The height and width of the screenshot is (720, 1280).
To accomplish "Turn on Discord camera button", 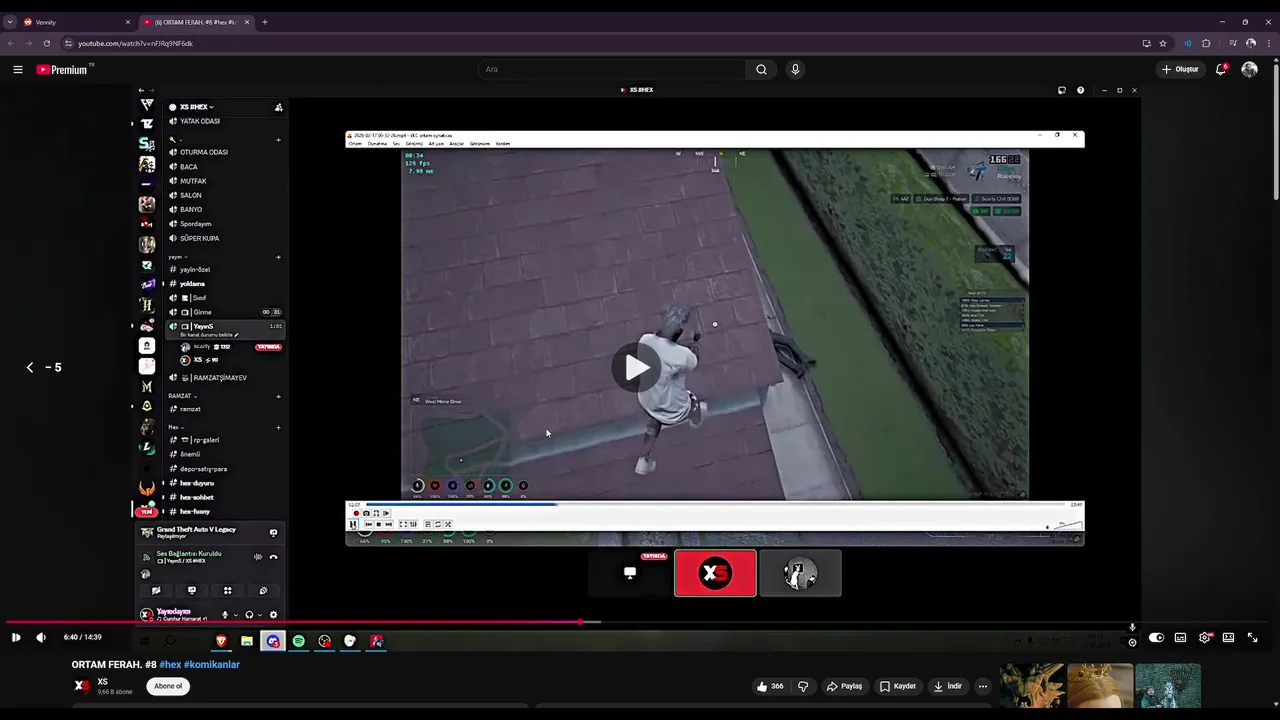I will (156, 590).
